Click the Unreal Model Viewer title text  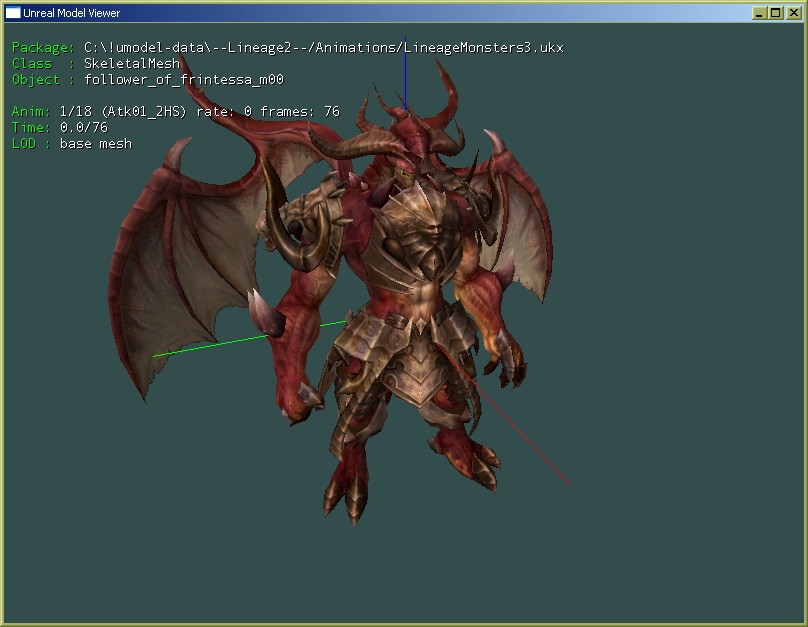[x=72, y=13]
